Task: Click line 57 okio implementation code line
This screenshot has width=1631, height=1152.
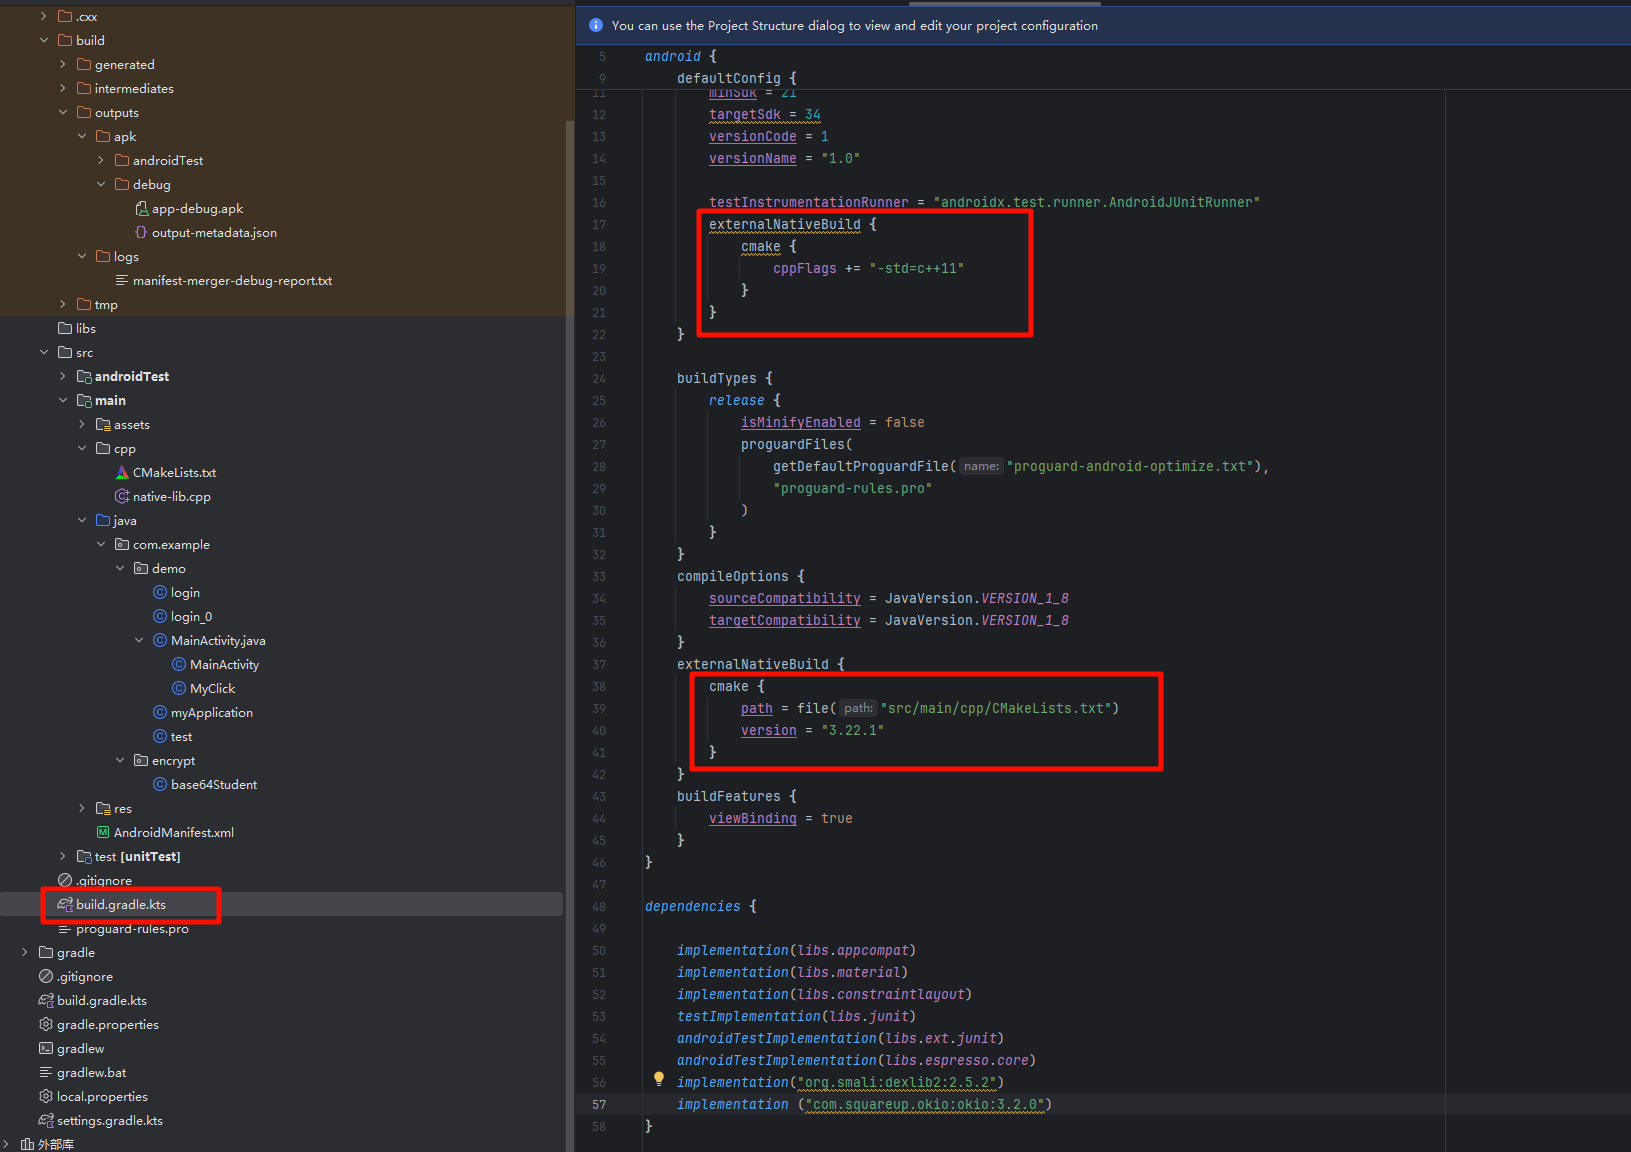Action: click(864, 1105)
